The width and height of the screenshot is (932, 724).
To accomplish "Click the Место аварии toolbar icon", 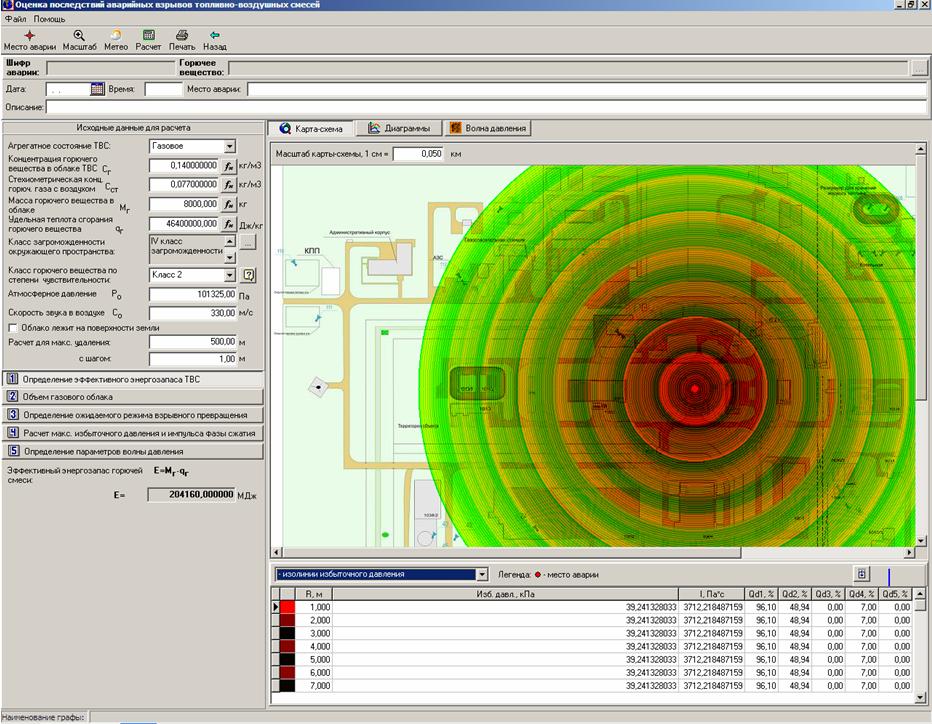I will coord(29,35).
